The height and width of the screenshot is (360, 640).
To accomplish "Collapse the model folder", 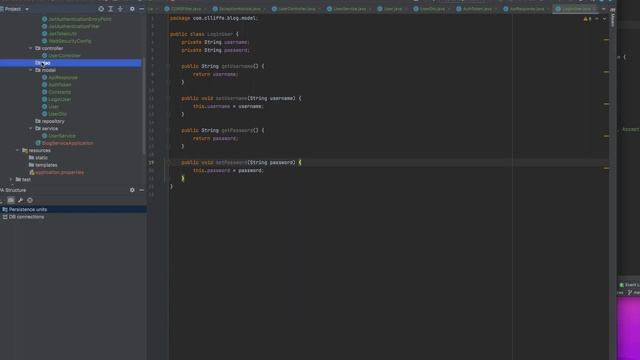I will (31, 70).
